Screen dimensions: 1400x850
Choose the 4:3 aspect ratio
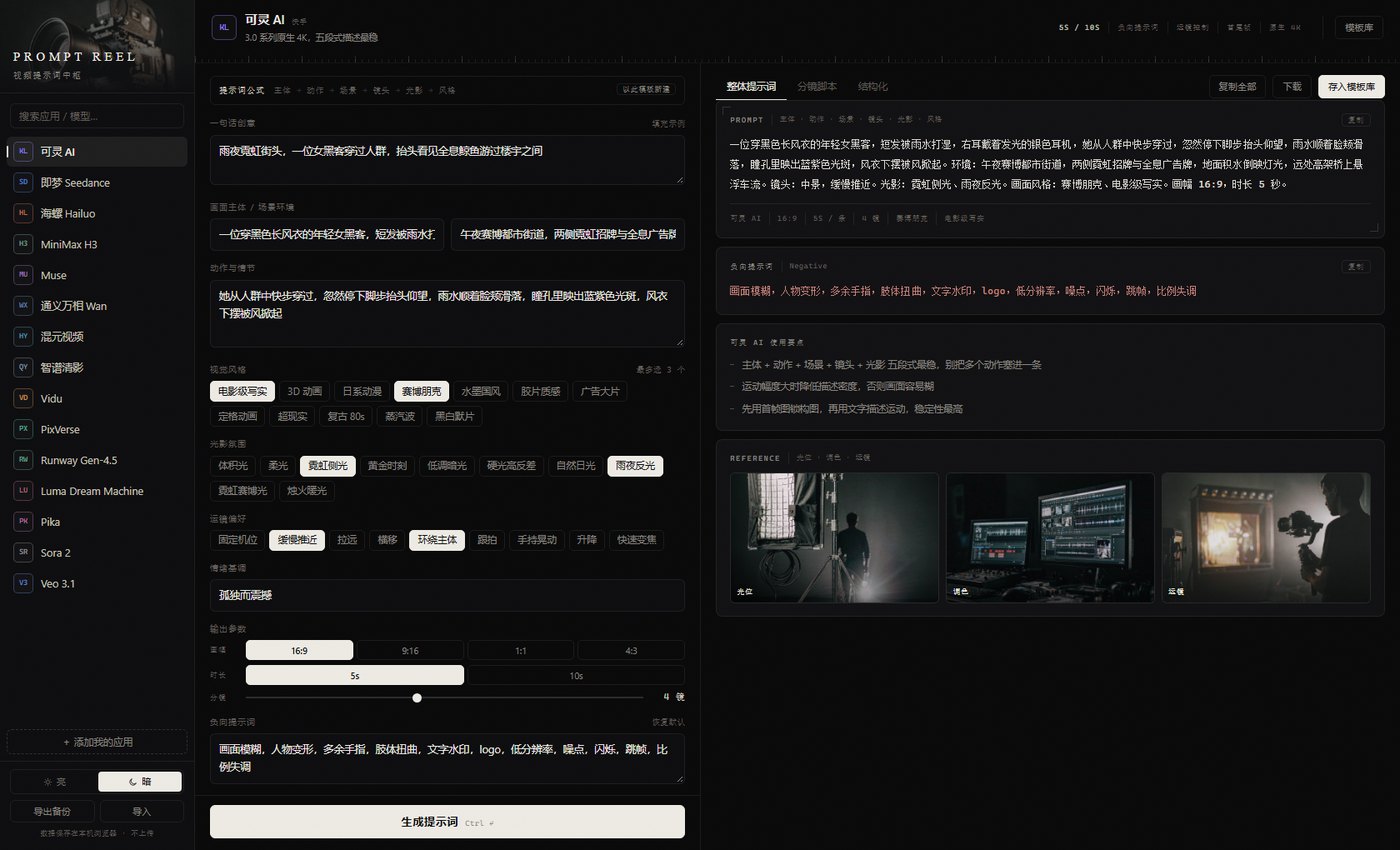point(631,650)
